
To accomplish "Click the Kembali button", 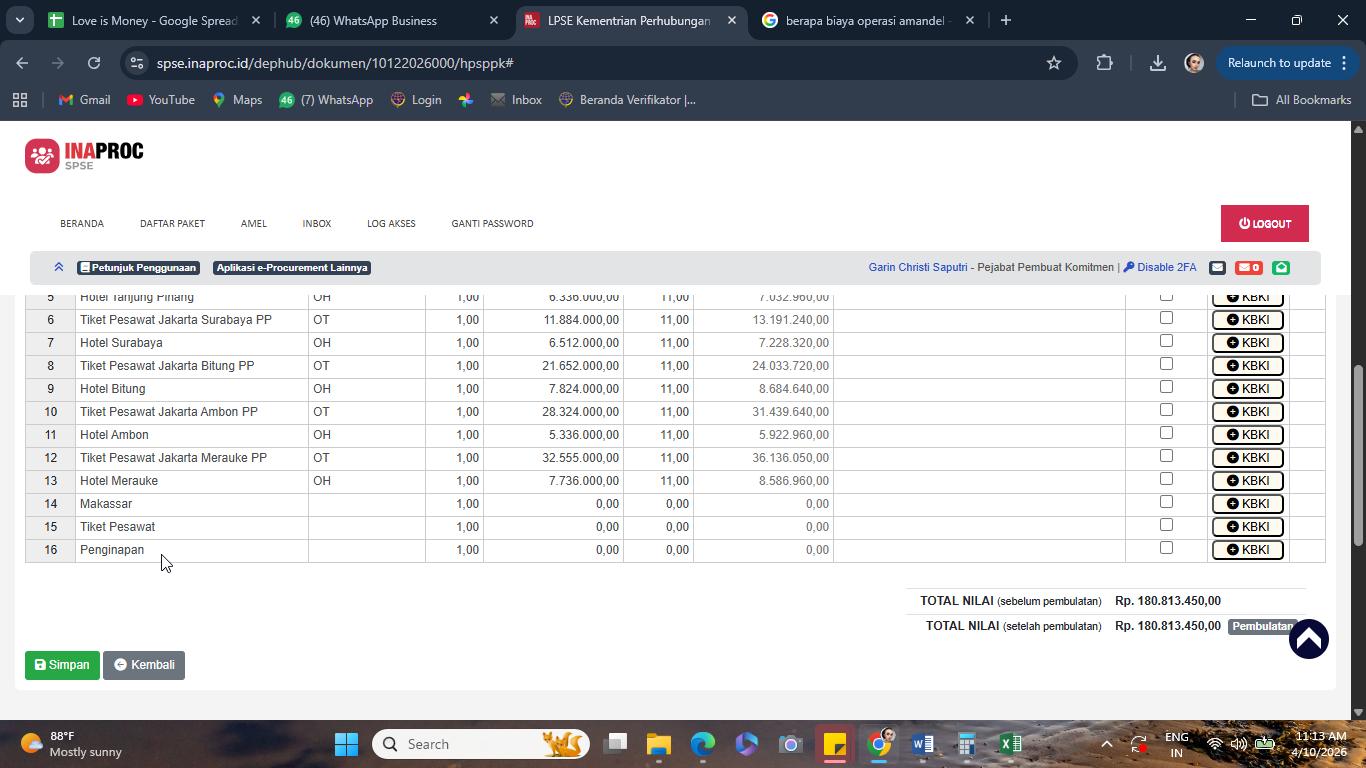I will (144, 665).
